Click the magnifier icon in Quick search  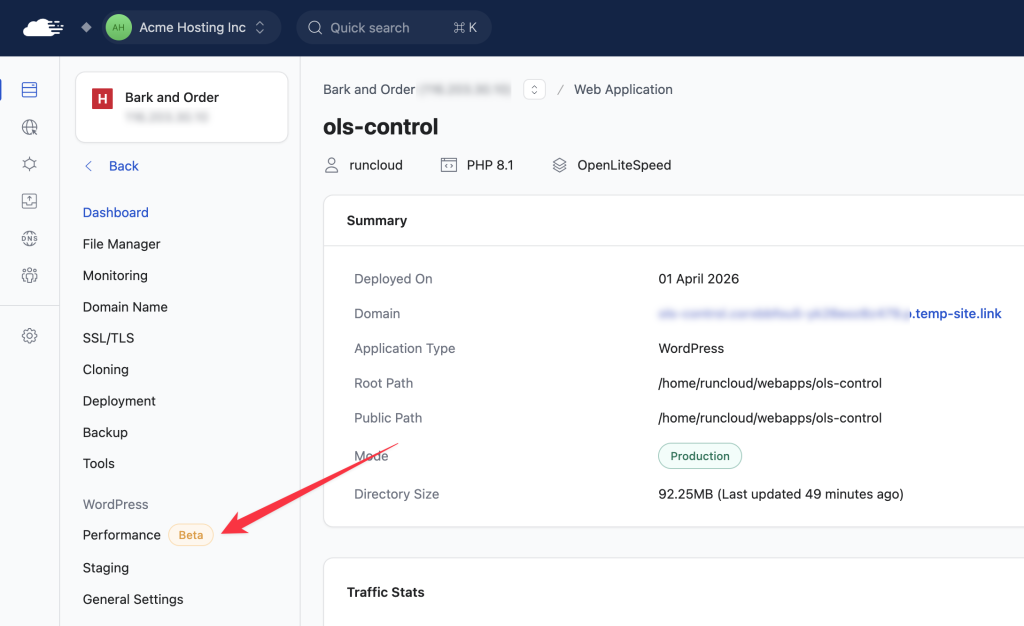[315, 27]
